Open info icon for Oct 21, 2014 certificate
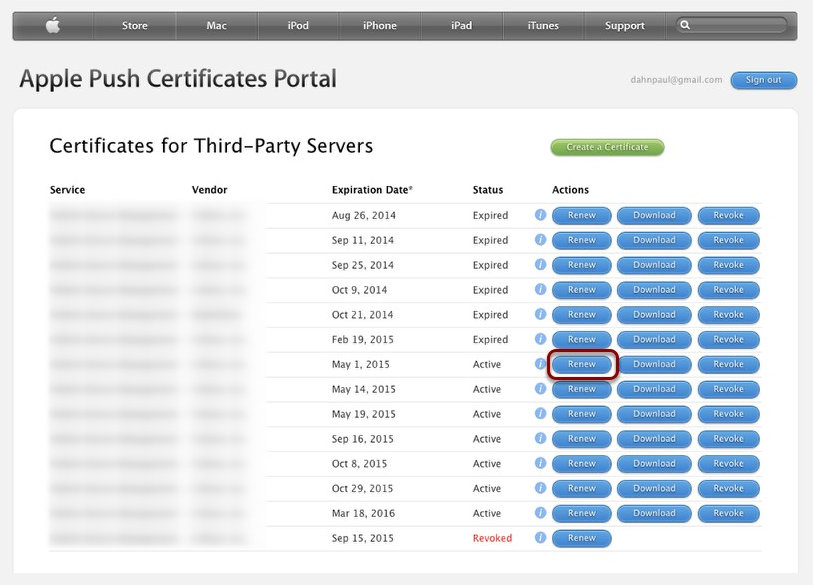 point(540,314)
